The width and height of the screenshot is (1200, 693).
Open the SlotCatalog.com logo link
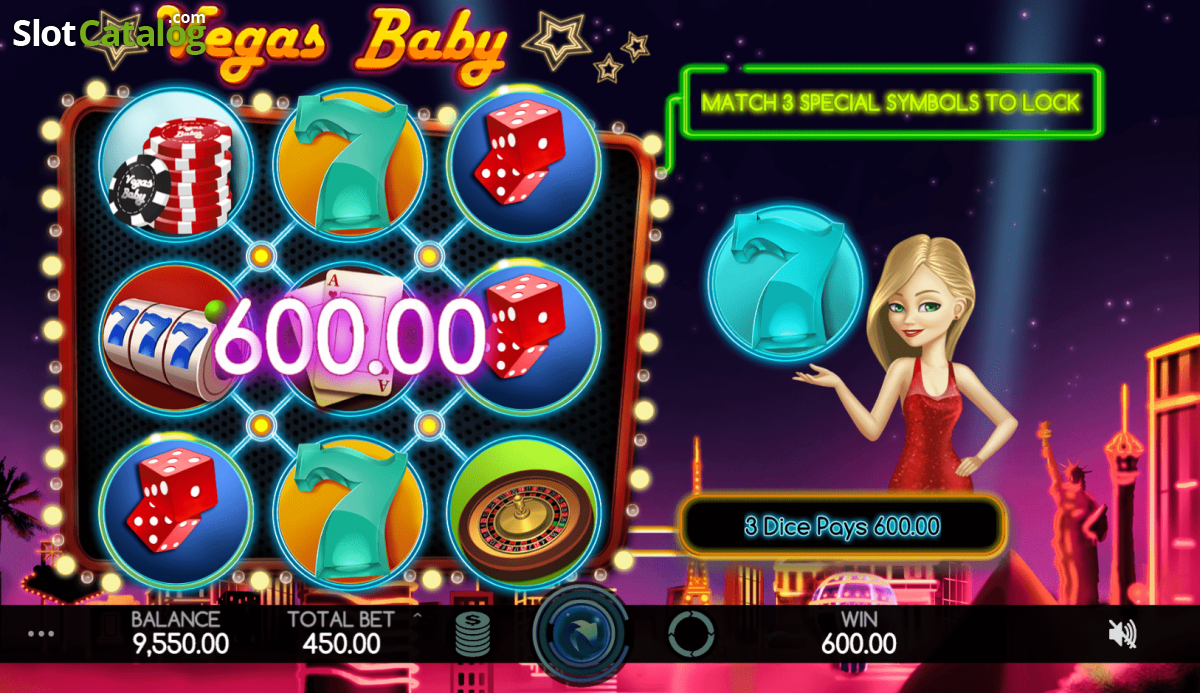(109, 32)
